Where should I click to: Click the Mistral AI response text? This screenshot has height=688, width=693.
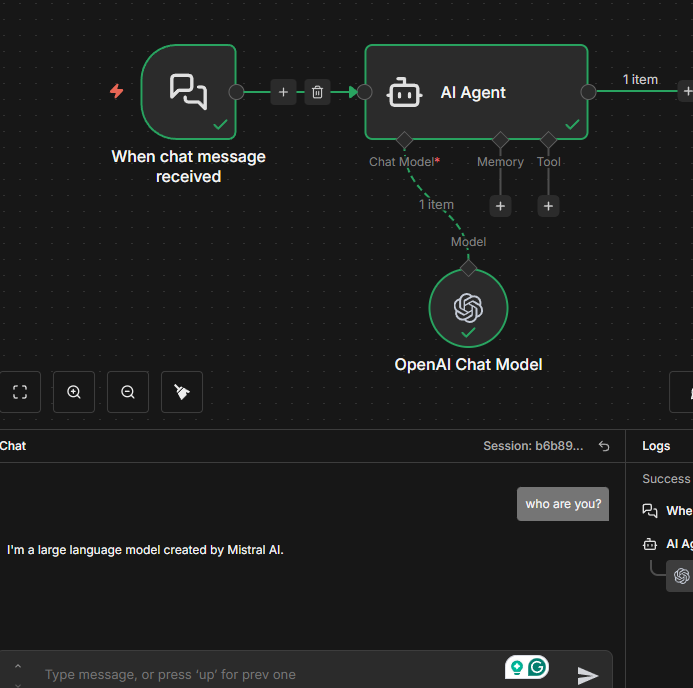tap(145, 550)
